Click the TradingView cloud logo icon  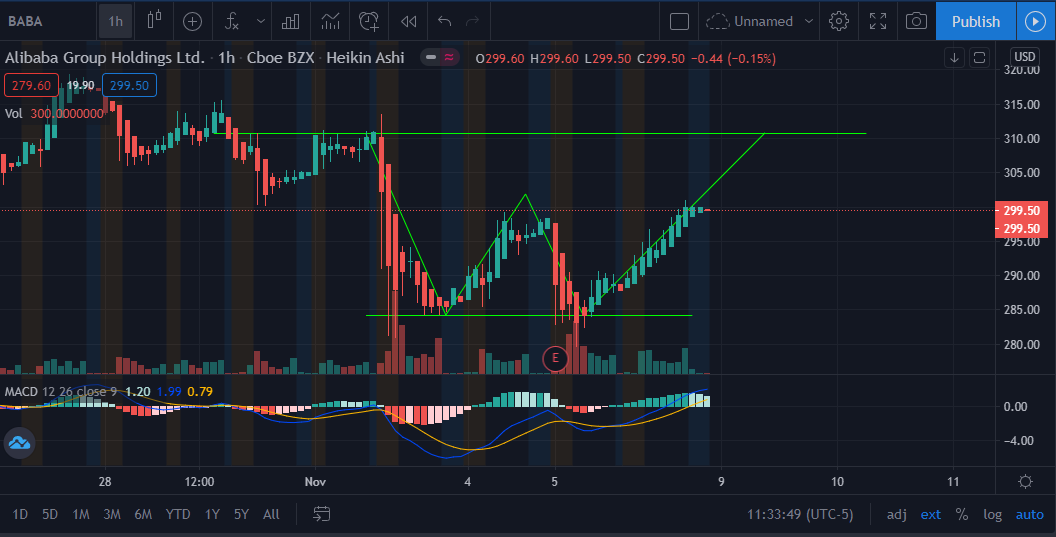pos(20,443)
